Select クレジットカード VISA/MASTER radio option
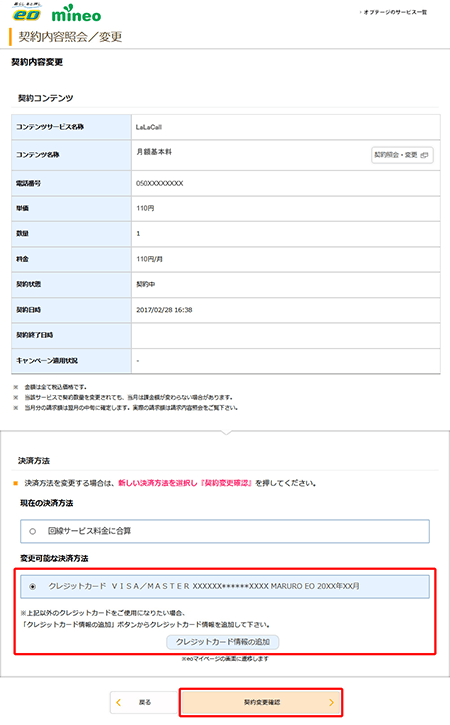Viewport: 450px width, 725px height. click(x=32, y=586)
